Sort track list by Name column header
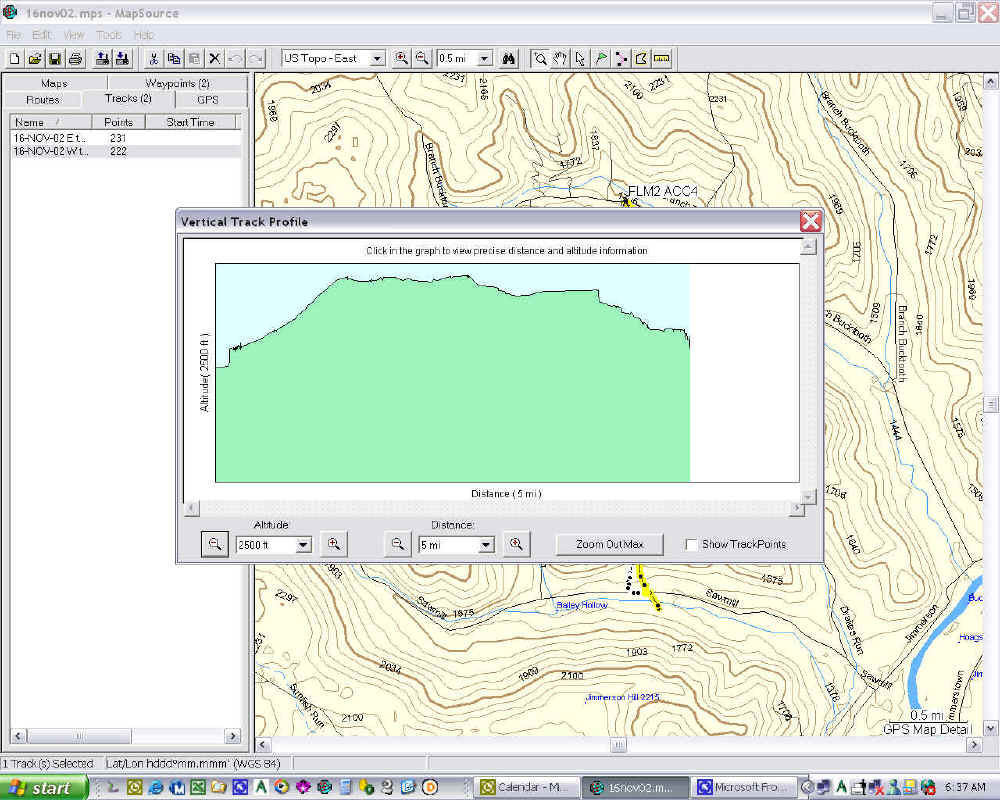Viewport: 1000px width, 800px height. (x=50, y=122)
